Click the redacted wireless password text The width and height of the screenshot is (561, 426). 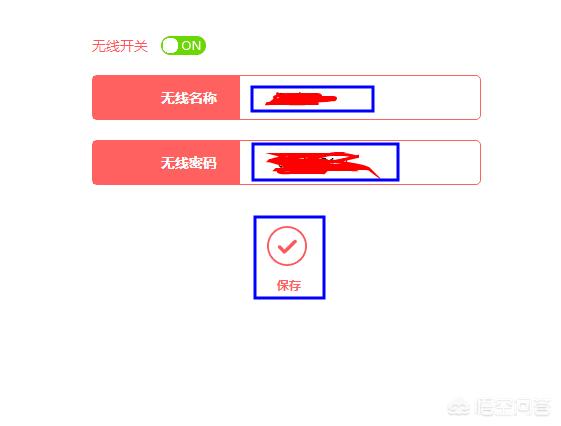point(322,165)
